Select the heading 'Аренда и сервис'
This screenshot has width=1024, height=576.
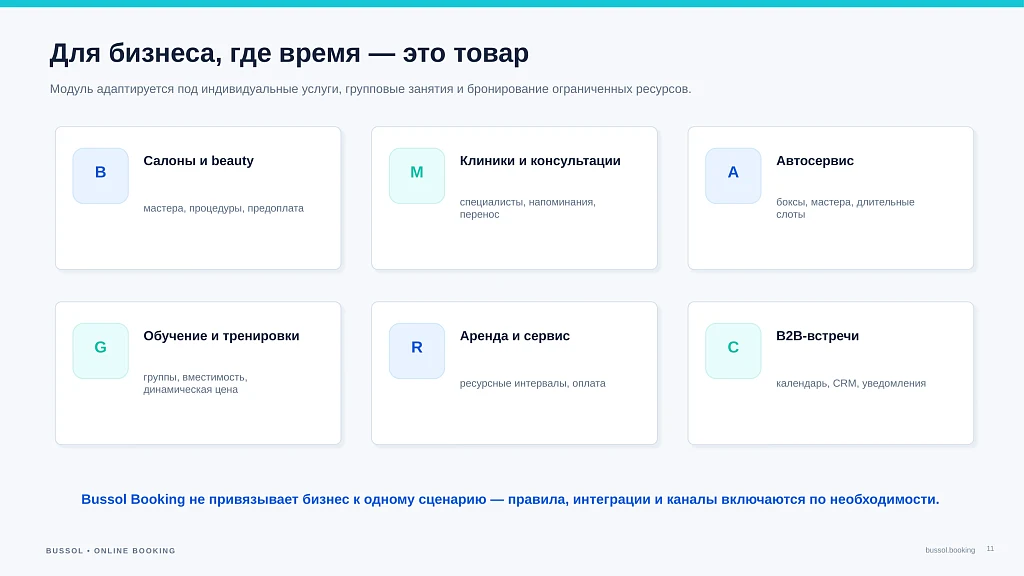point(515,336)
